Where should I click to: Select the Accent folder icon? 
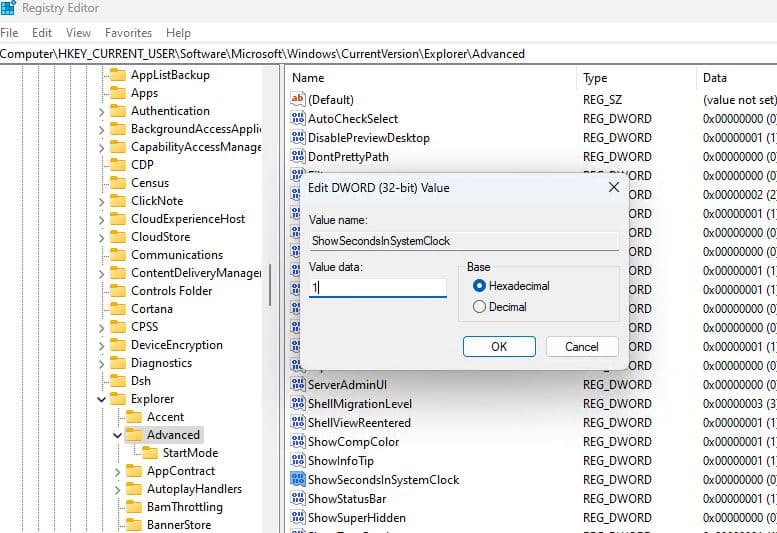tap(134, 417)
